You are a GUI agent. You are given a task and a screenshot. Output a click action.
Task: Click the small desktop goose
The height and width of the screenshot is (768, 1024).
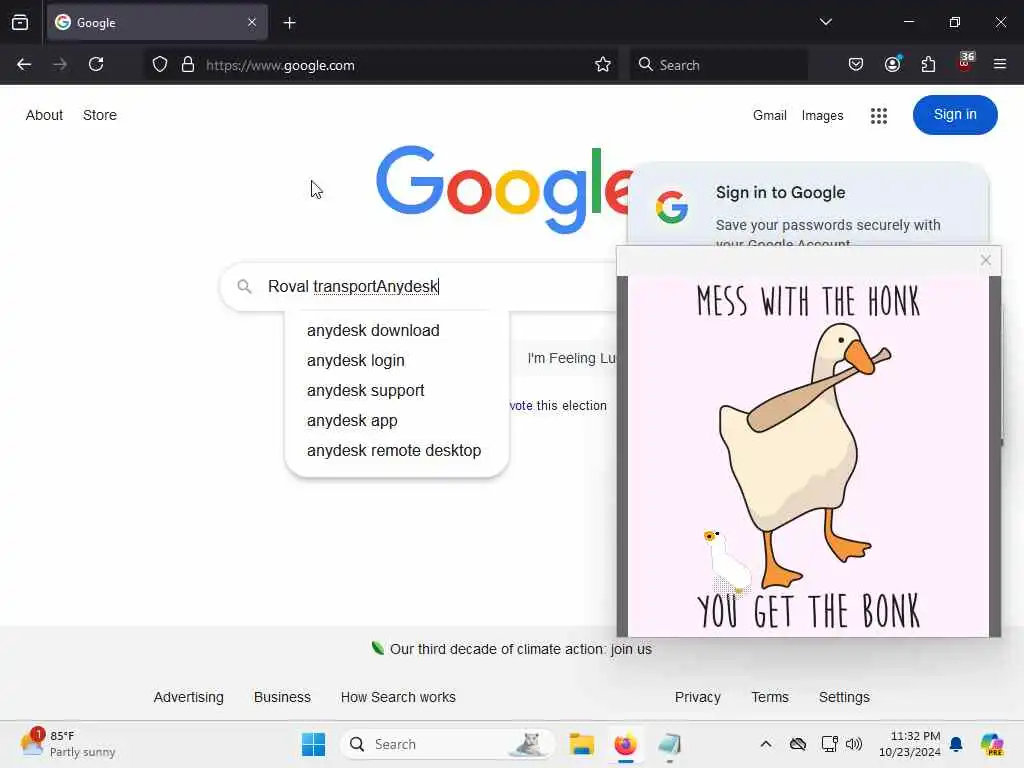(727, 561)
